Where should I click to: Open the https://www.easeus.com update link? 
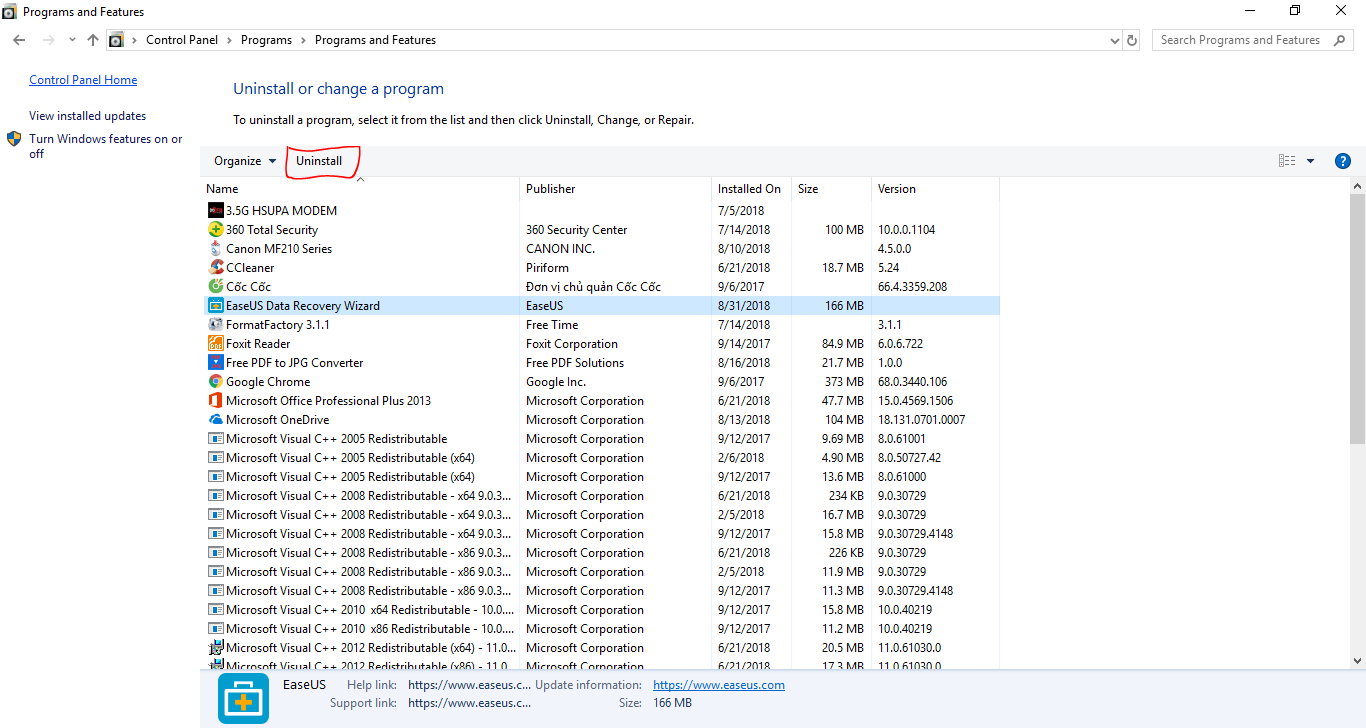pyautogui.click(x=719, y=685)
